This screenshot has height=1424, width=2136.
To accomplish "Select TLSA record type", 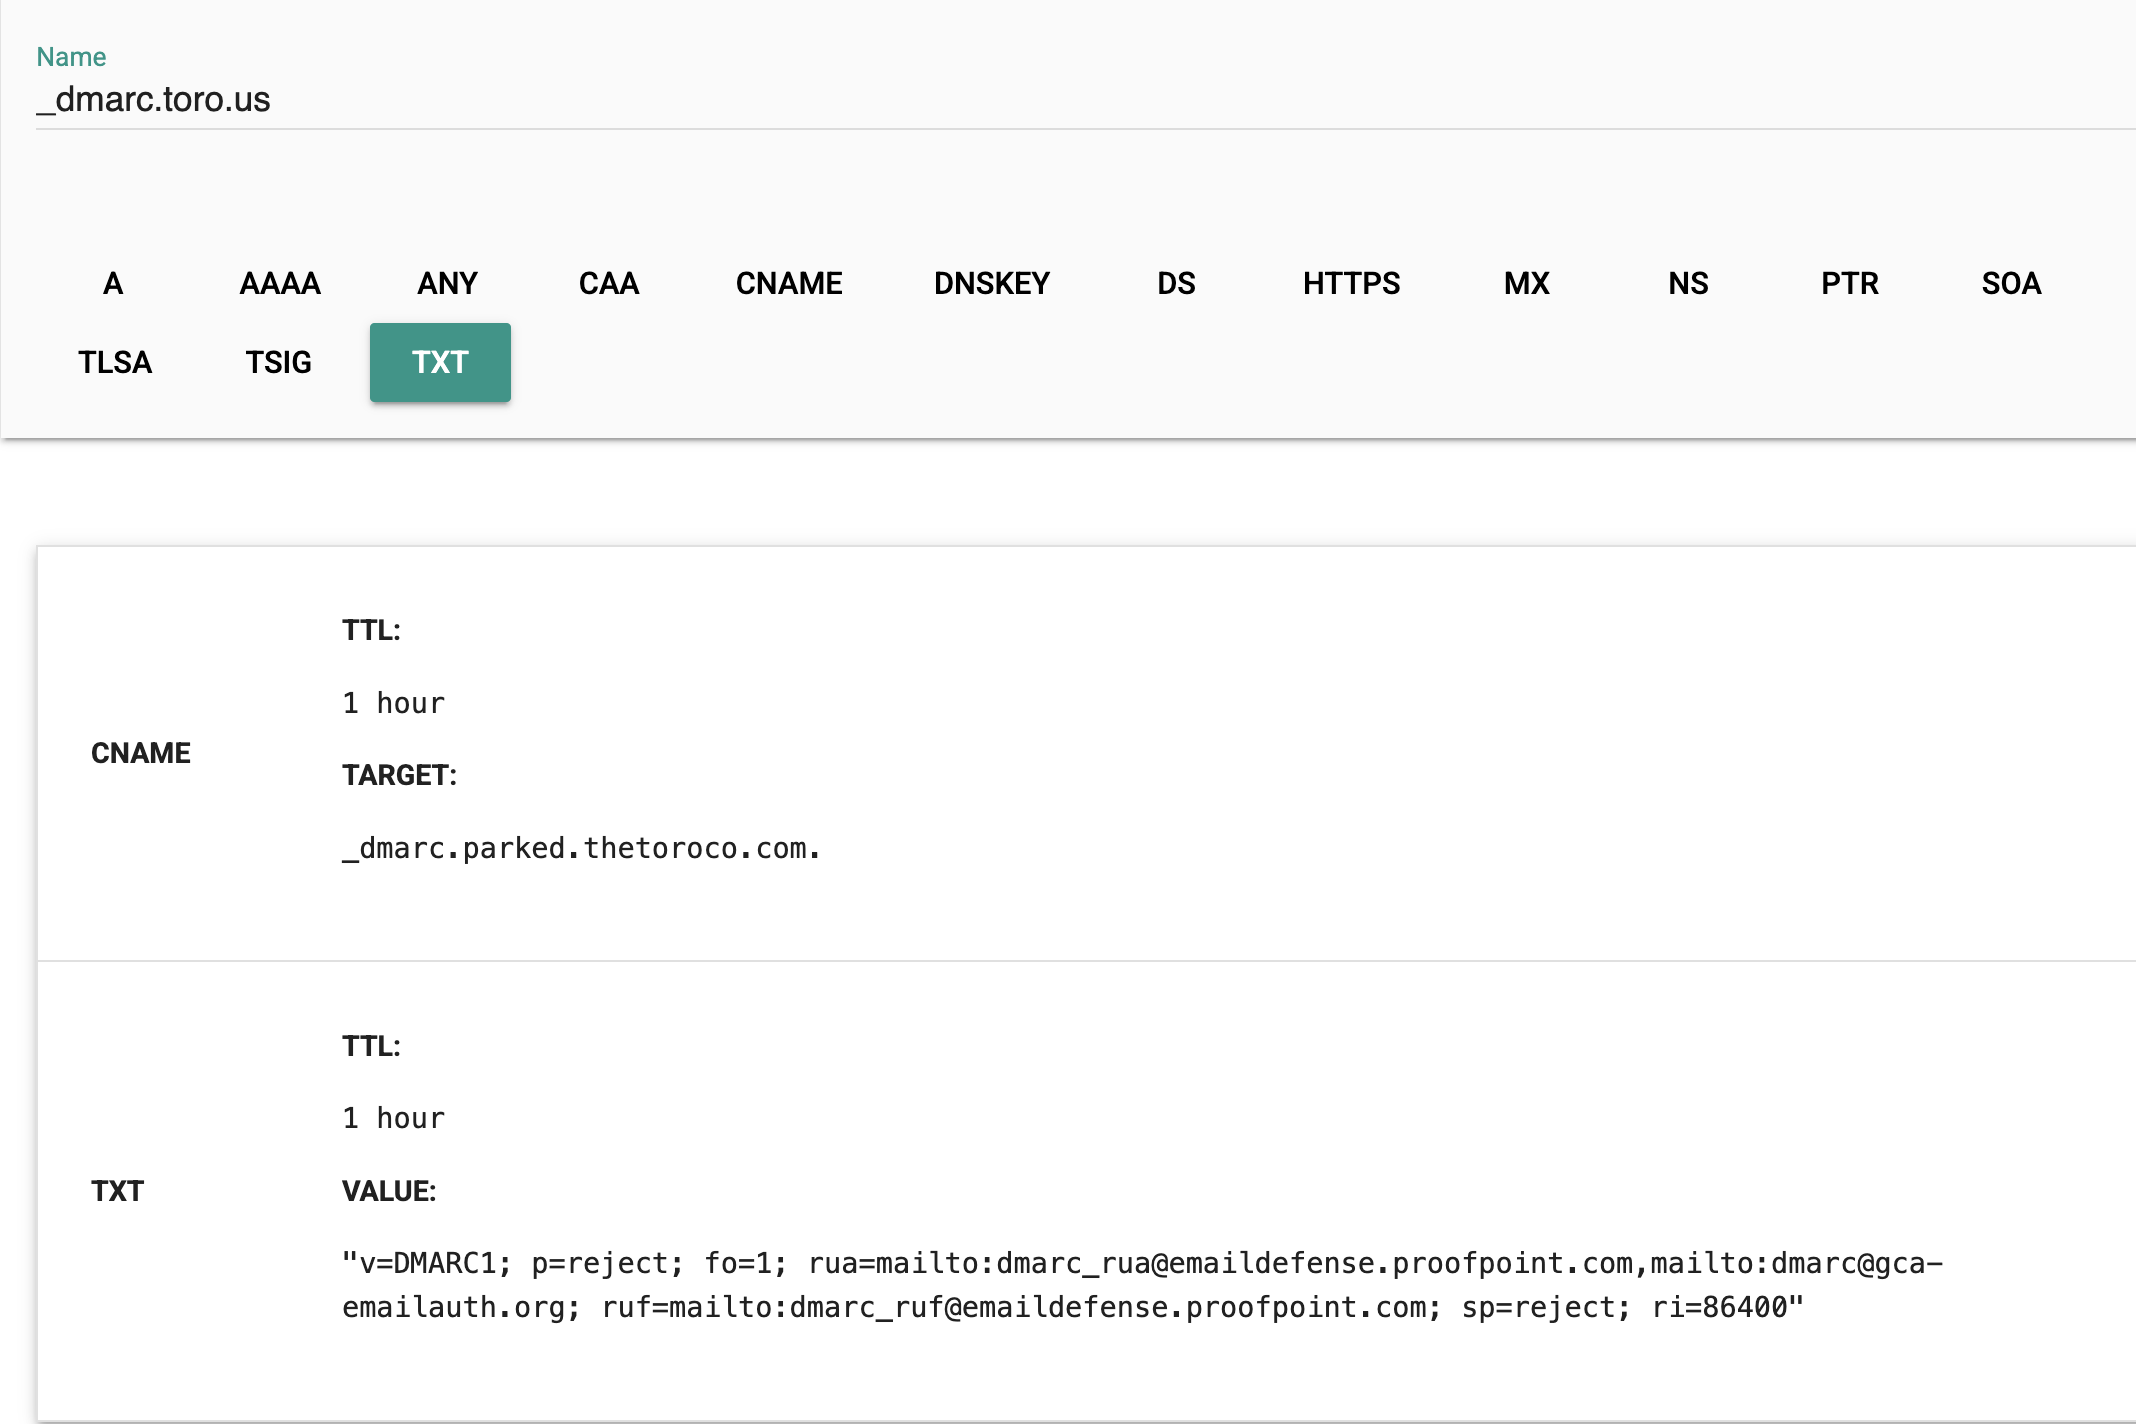I will (x=115, y=362).
